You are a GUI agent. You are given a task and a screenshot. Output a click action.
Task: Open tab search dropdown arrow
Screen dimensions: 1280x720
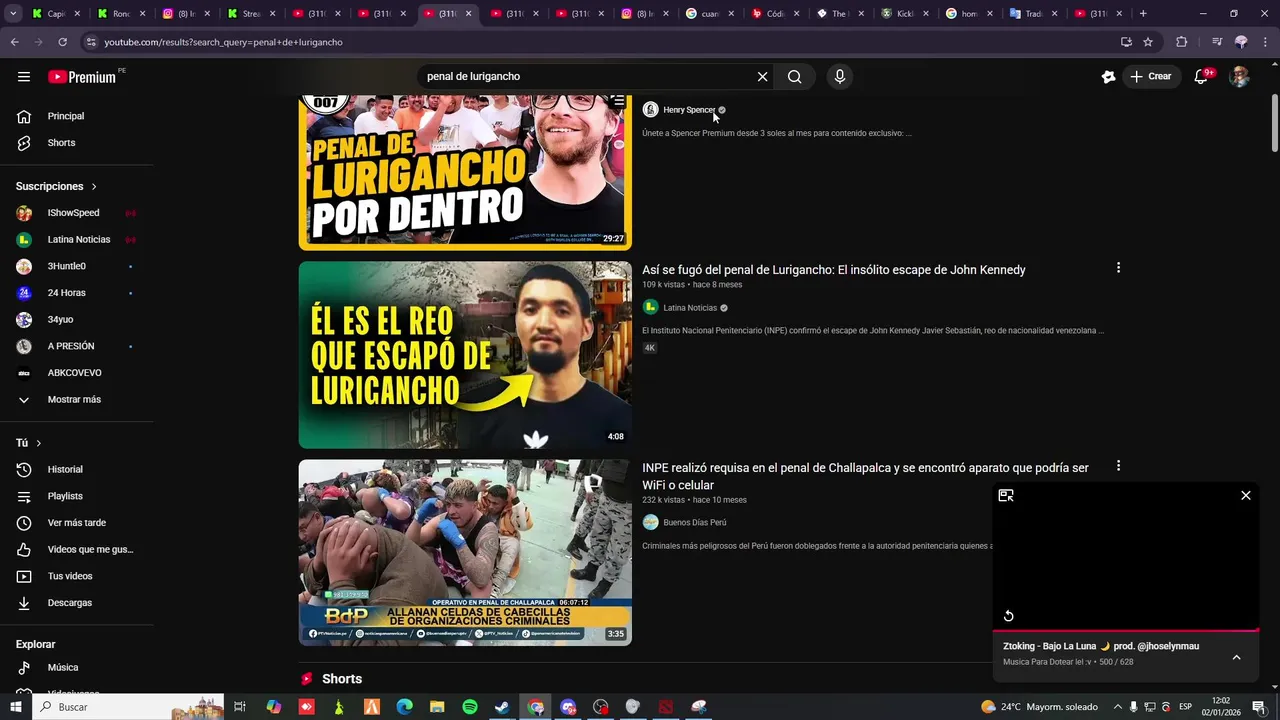tap(13, 14)
